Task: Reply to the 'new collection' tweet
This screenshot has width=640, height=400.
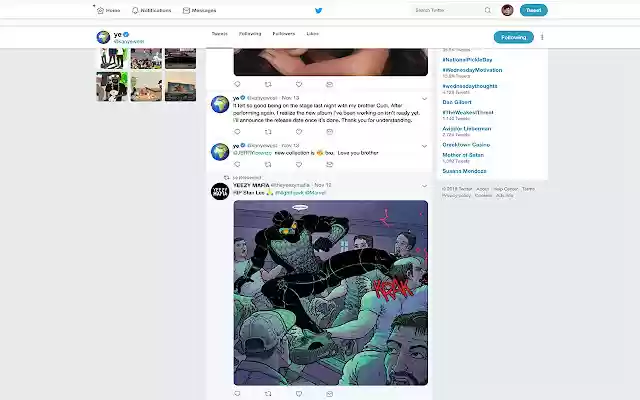Action: tap(237, 164)
